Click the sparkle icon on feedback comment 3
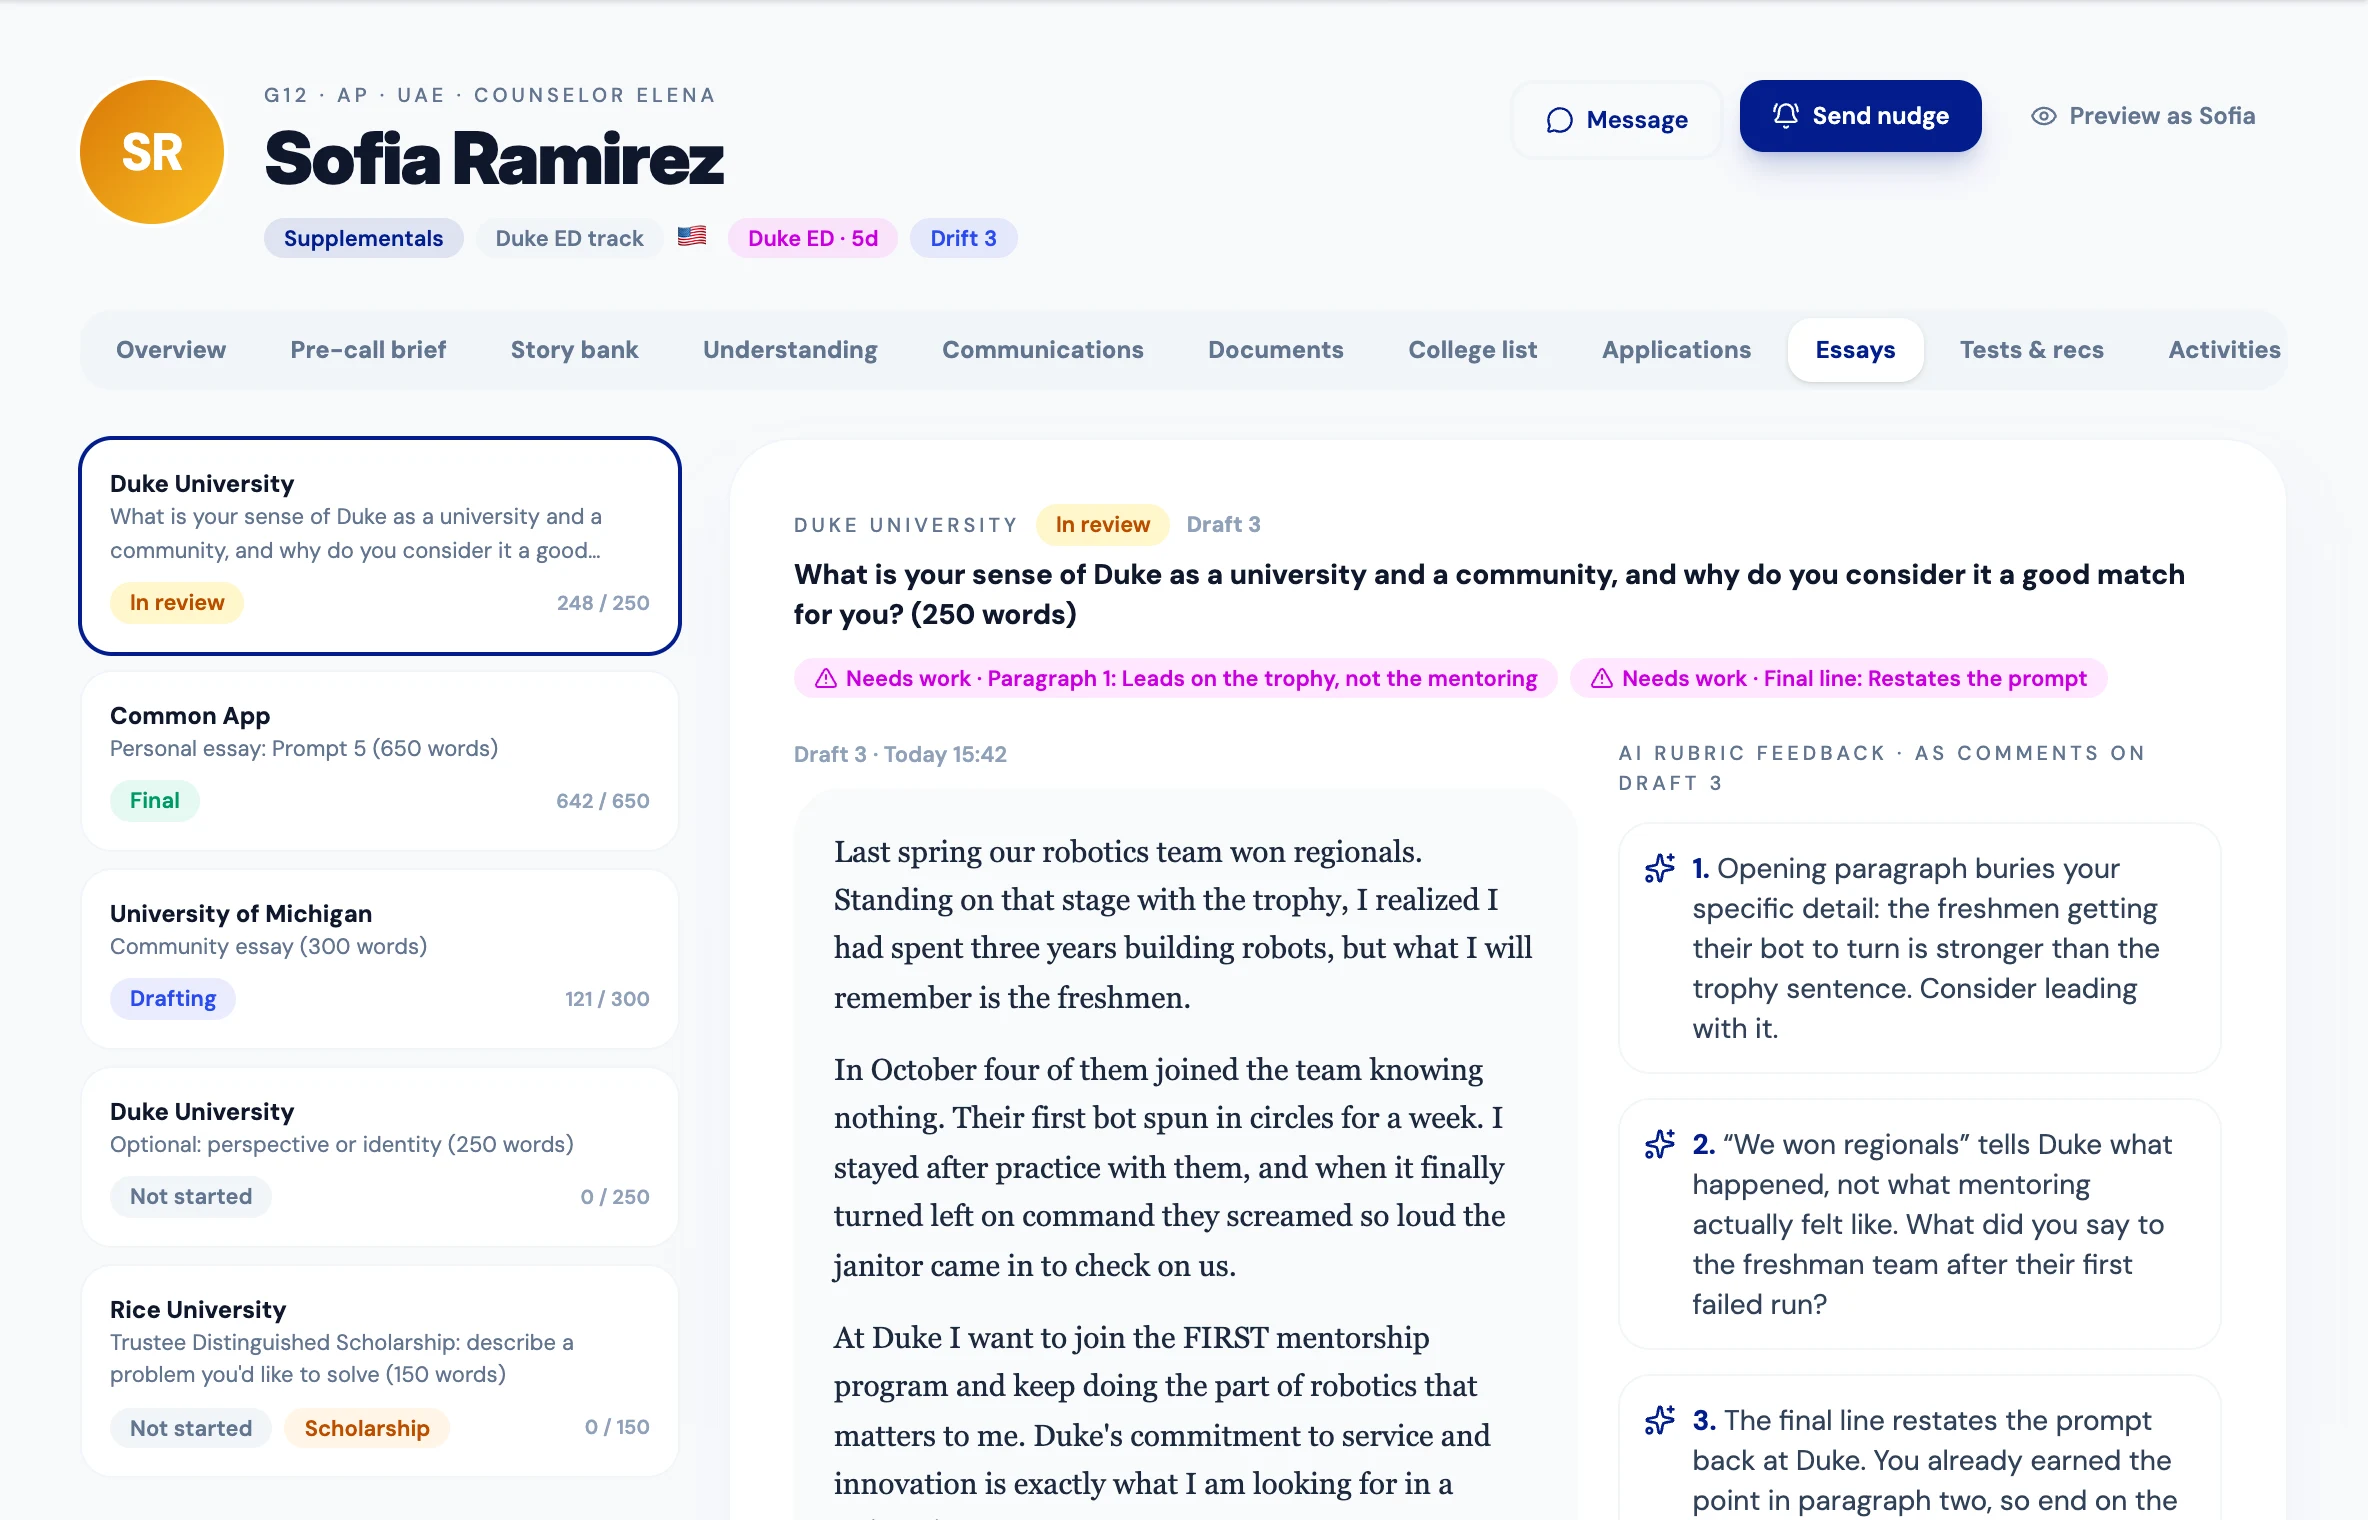2368x1520 pixels. click(x=1660, y=1420)
